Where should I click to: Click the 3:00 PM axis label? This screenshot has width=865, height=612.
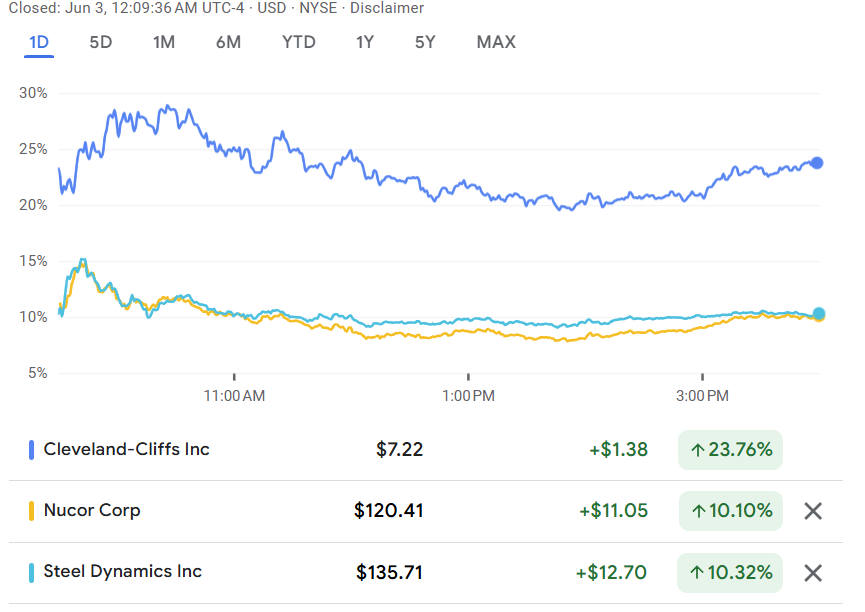click(x=702, y=396)
